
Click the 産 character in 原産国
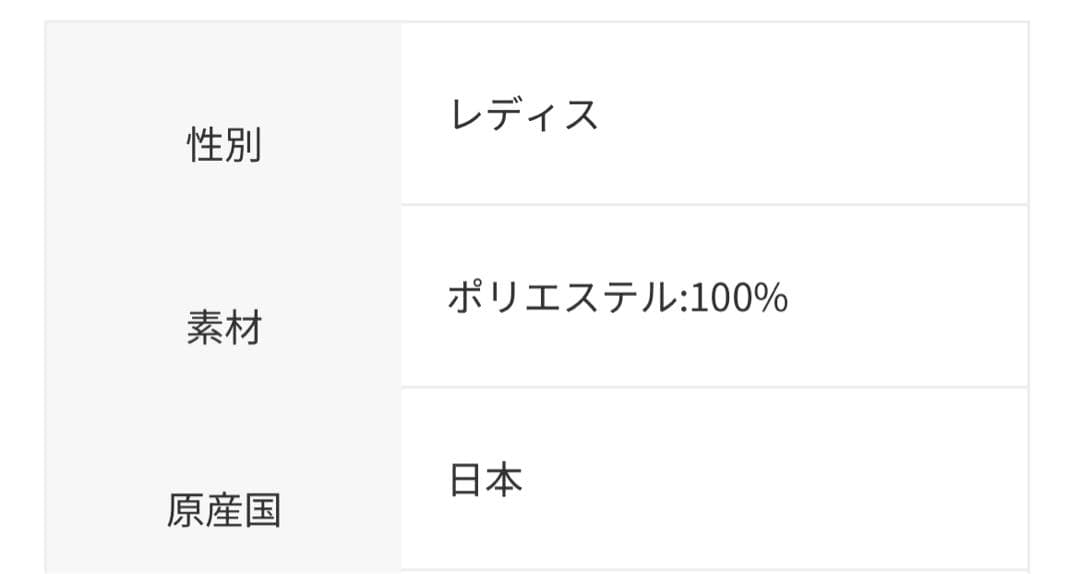(x=224, y=511)
